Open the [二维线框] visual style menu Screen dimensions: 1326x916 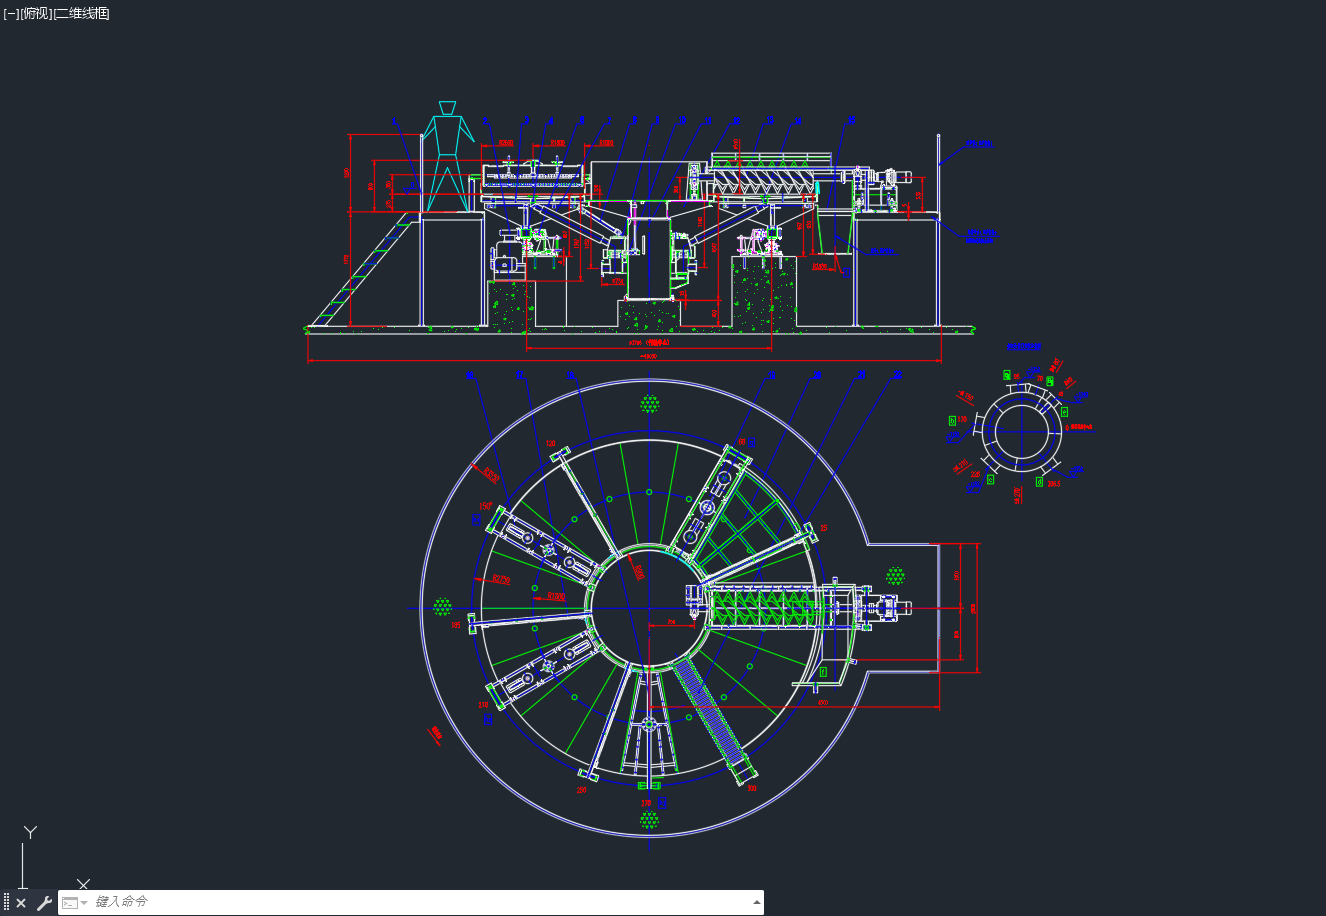pos(82,13)
